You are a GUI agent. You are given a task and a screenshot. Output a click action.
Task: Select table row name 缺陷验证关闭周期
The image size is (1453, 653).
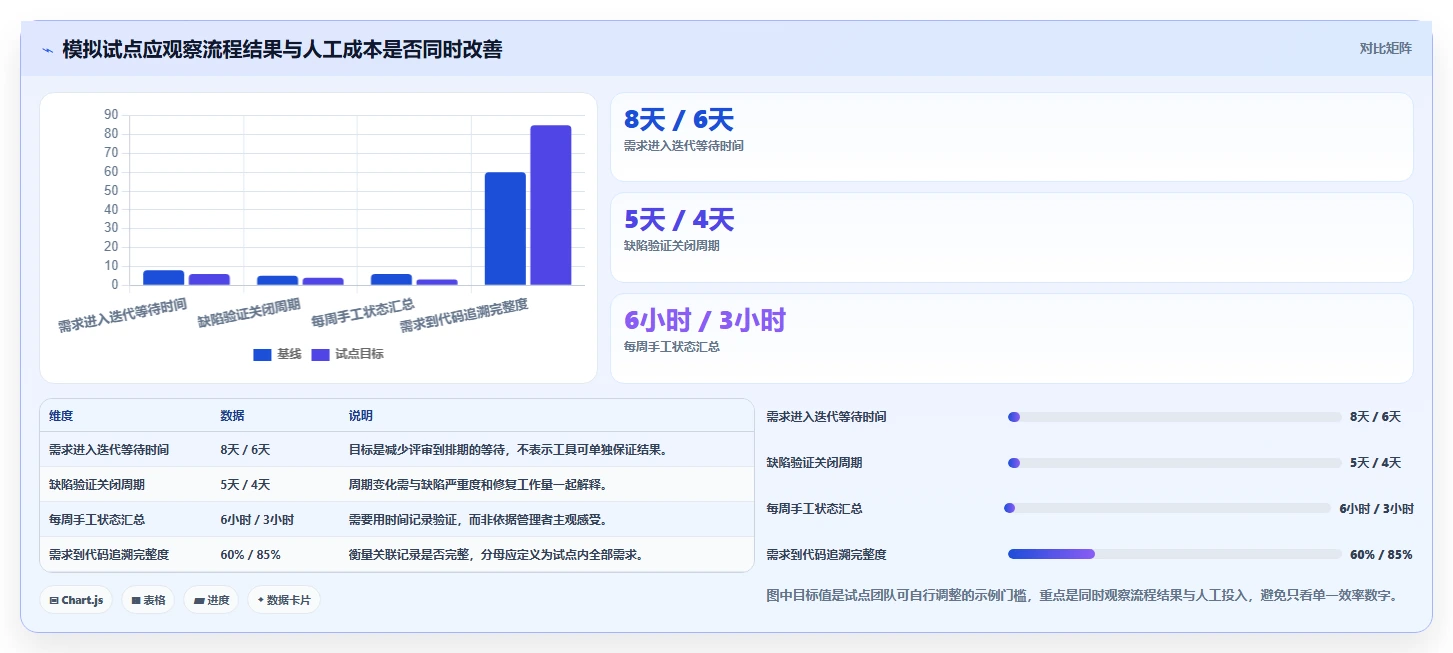pos(97,485)
